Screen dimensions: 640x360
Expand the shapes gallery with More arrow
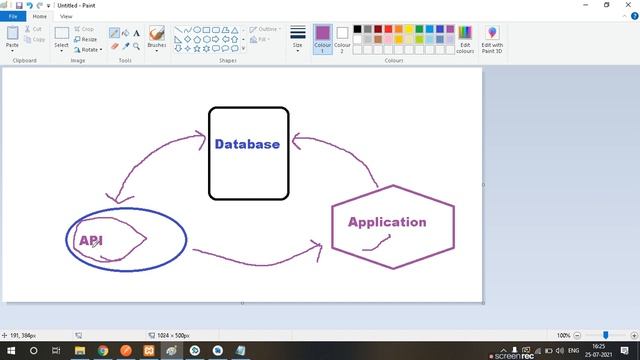(243, 49)
